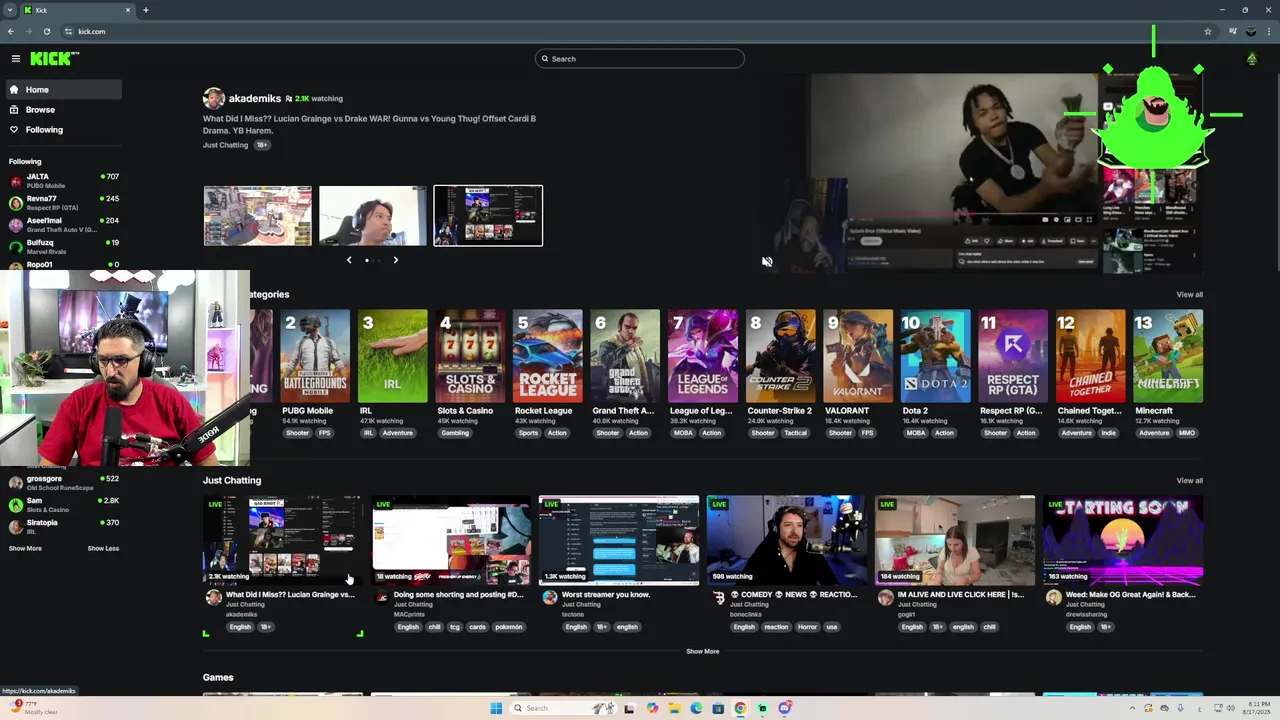Open Chrome tab search dropdown
Screen dimensions: 1280x720
pyautogui.click(x=10, y=10)
